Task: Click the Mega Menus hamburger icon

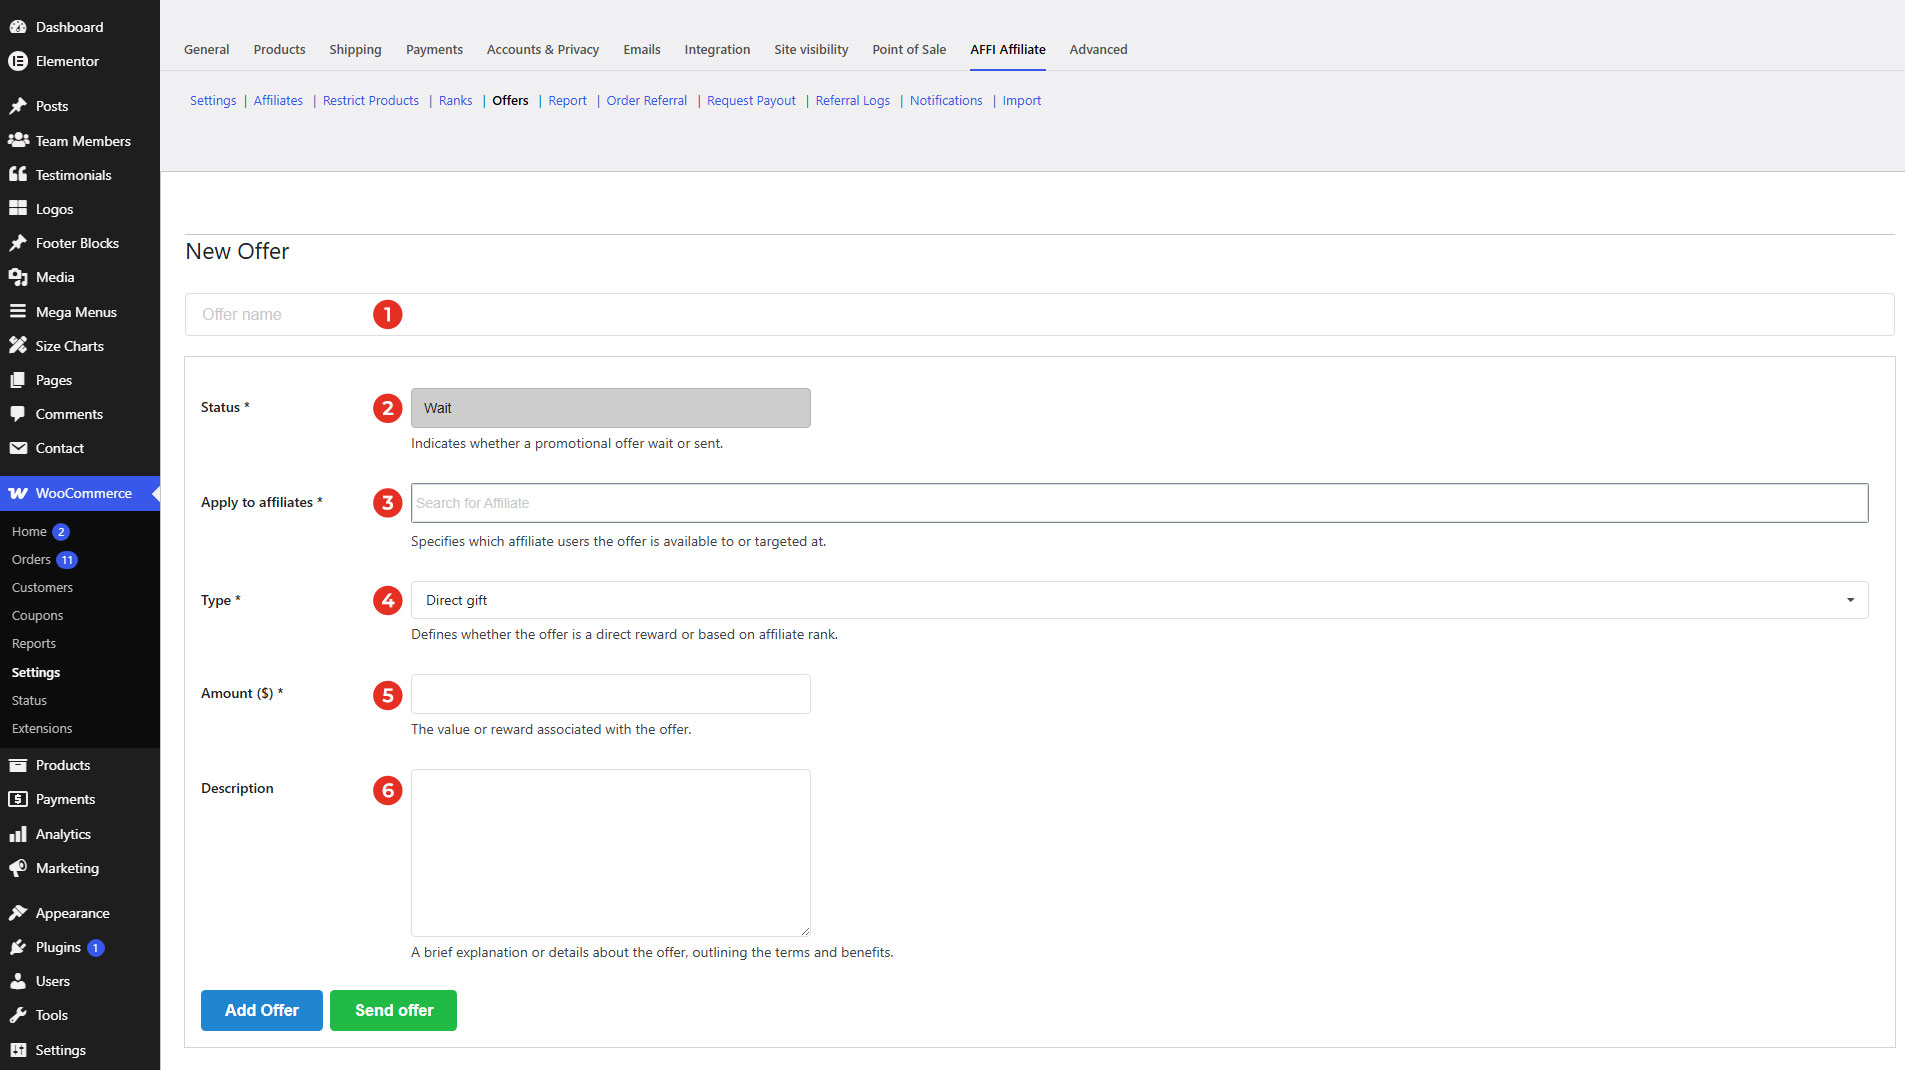Action: [18, 312]
